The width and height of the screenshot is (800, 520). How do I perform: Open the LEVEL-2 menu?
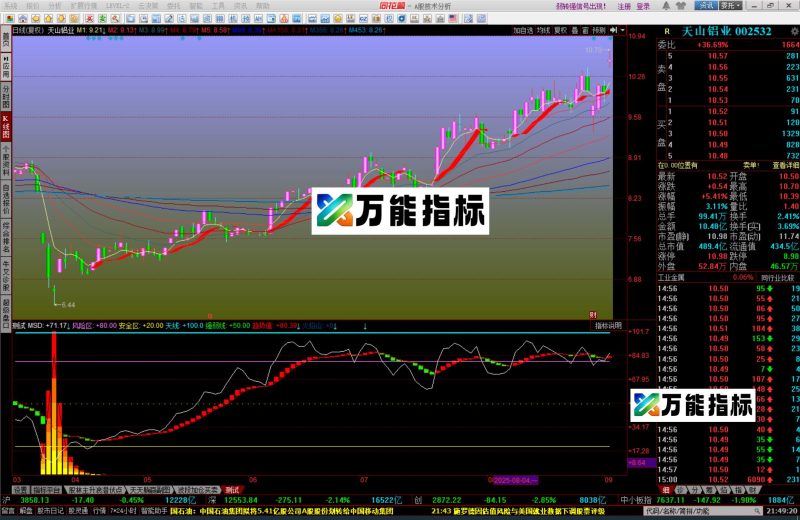[118, 6]
